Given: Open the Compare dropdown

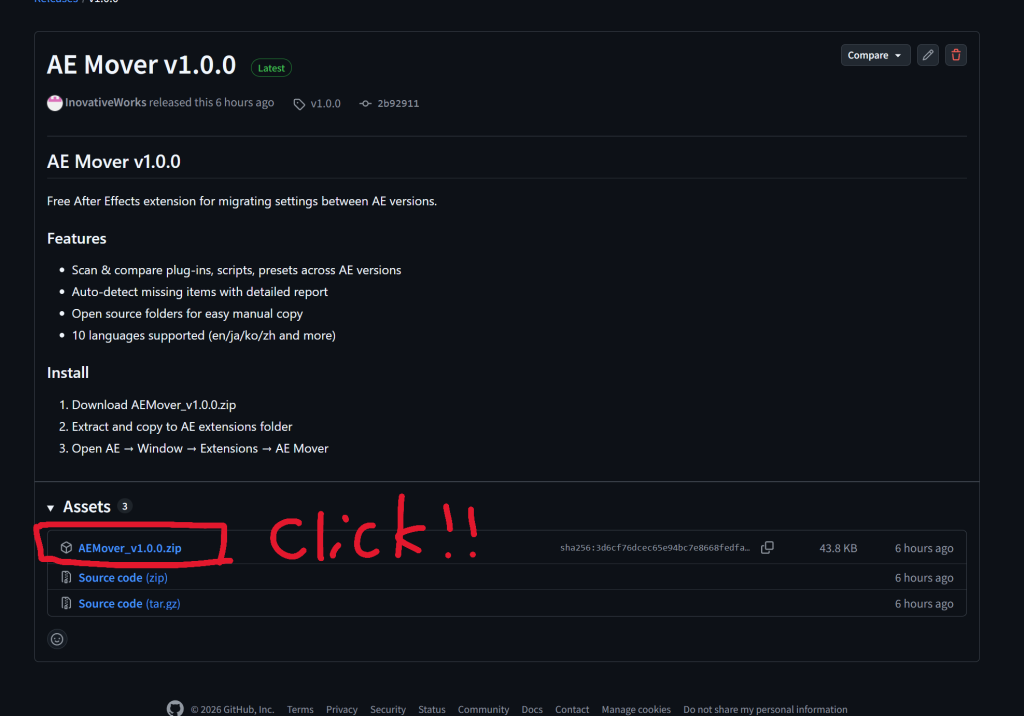Looking at the screenshot, I should coord(875,56).
